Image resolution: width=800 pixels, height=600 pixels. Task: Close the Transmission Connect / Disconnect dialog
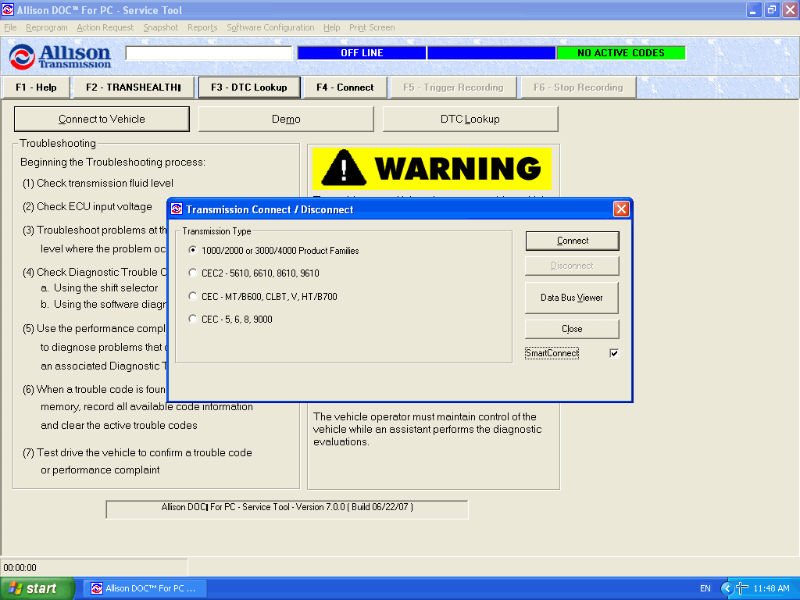[621, 209]
